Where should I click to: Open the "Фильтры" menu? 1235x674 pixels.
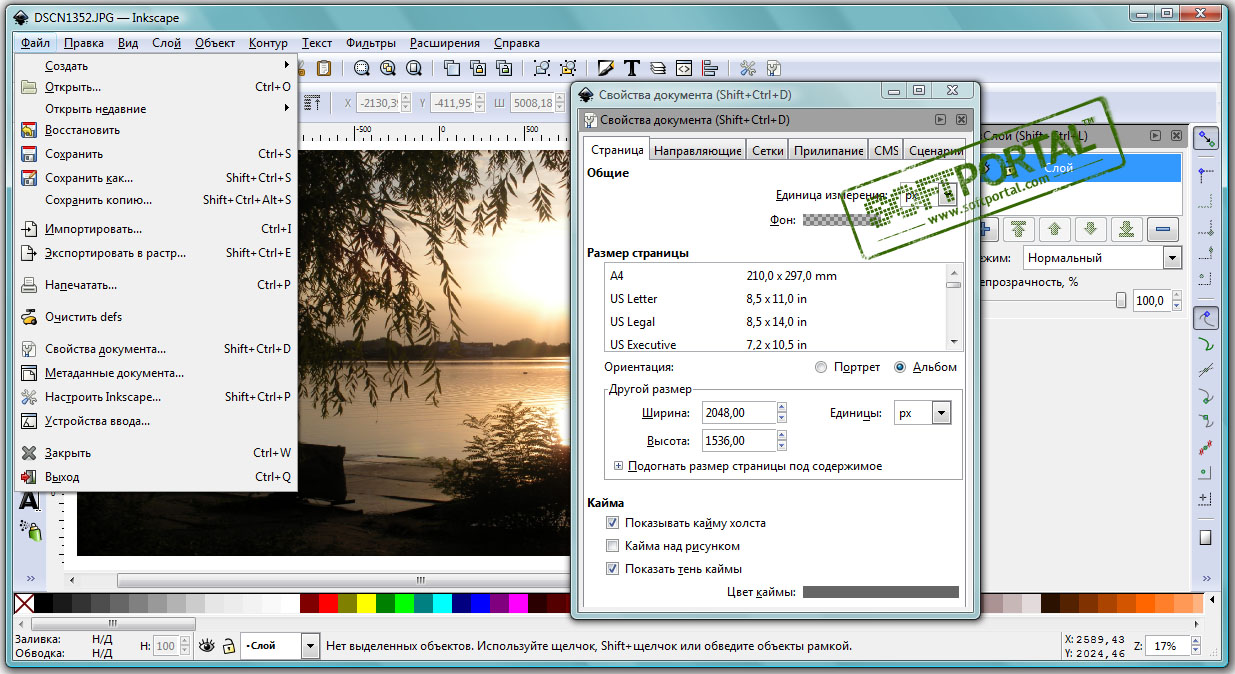pos(371,43)
